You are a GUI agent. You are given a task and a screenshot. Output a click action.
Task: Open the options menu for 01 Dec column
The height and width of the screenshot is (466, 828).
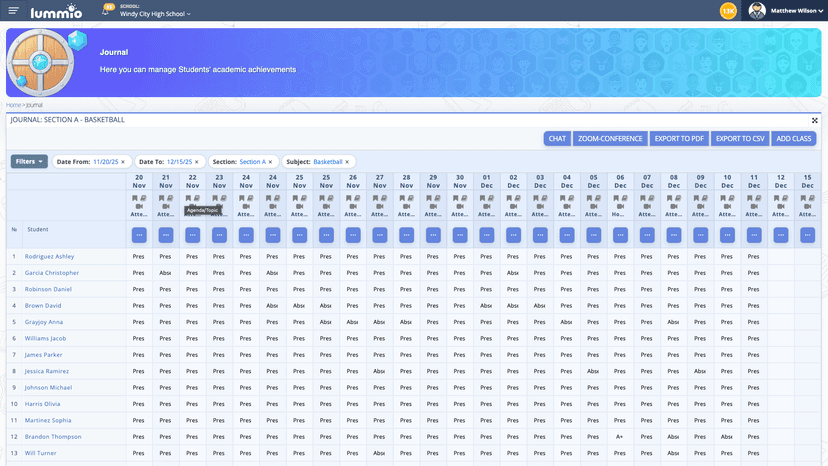click(x=487, y=235)
